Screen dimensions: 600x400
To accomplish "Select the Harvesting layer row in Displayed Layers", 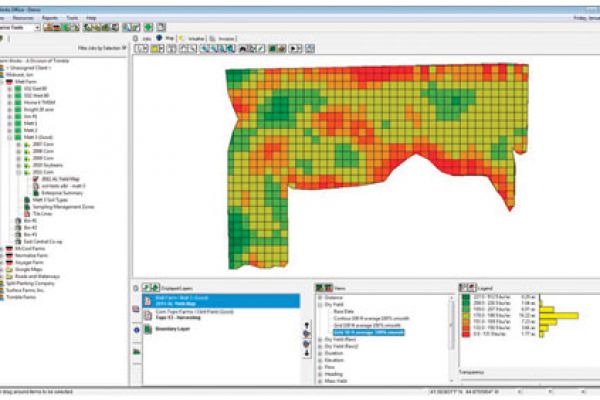I will 221,315.
